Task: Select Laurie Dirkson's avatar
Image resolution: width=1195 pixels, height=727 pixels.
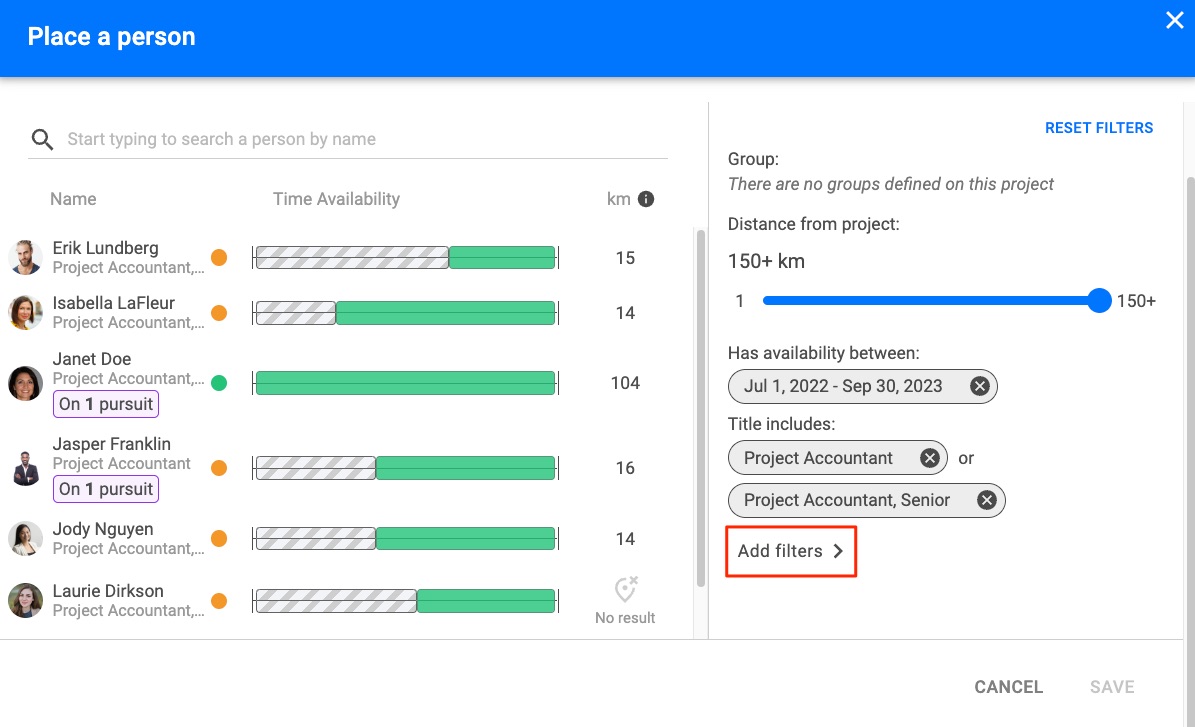Action: point(25,600)
